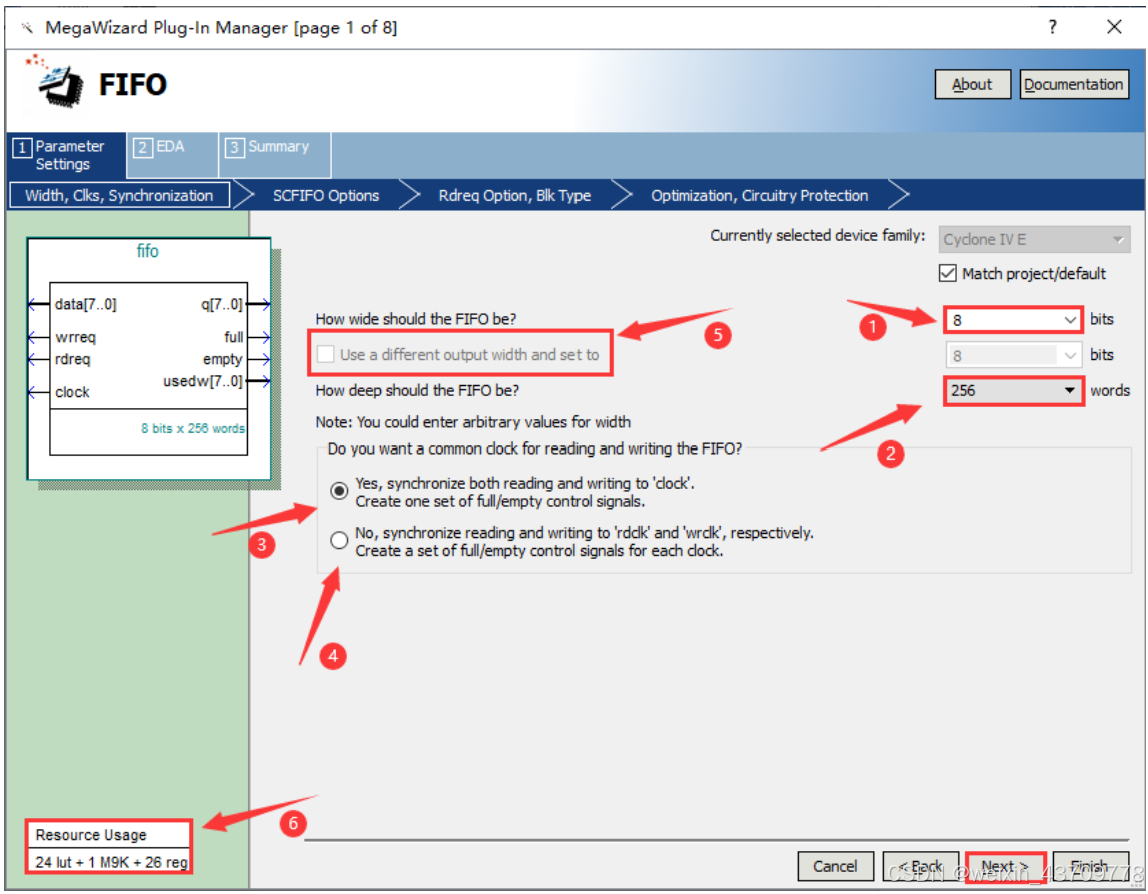
Task: Click the Next button
Action: (x=1004, y=866)
